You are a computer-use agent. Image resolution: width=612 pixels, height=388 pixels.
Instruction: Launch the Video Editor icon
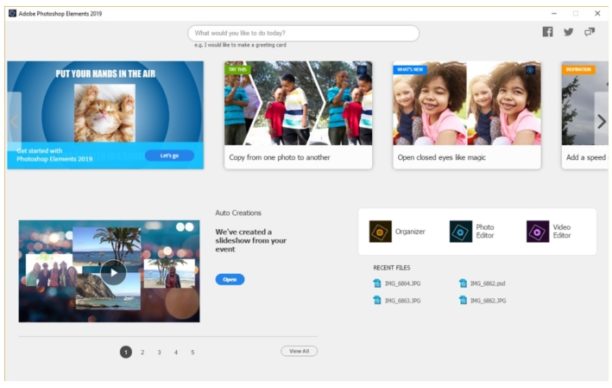point(537,231)
